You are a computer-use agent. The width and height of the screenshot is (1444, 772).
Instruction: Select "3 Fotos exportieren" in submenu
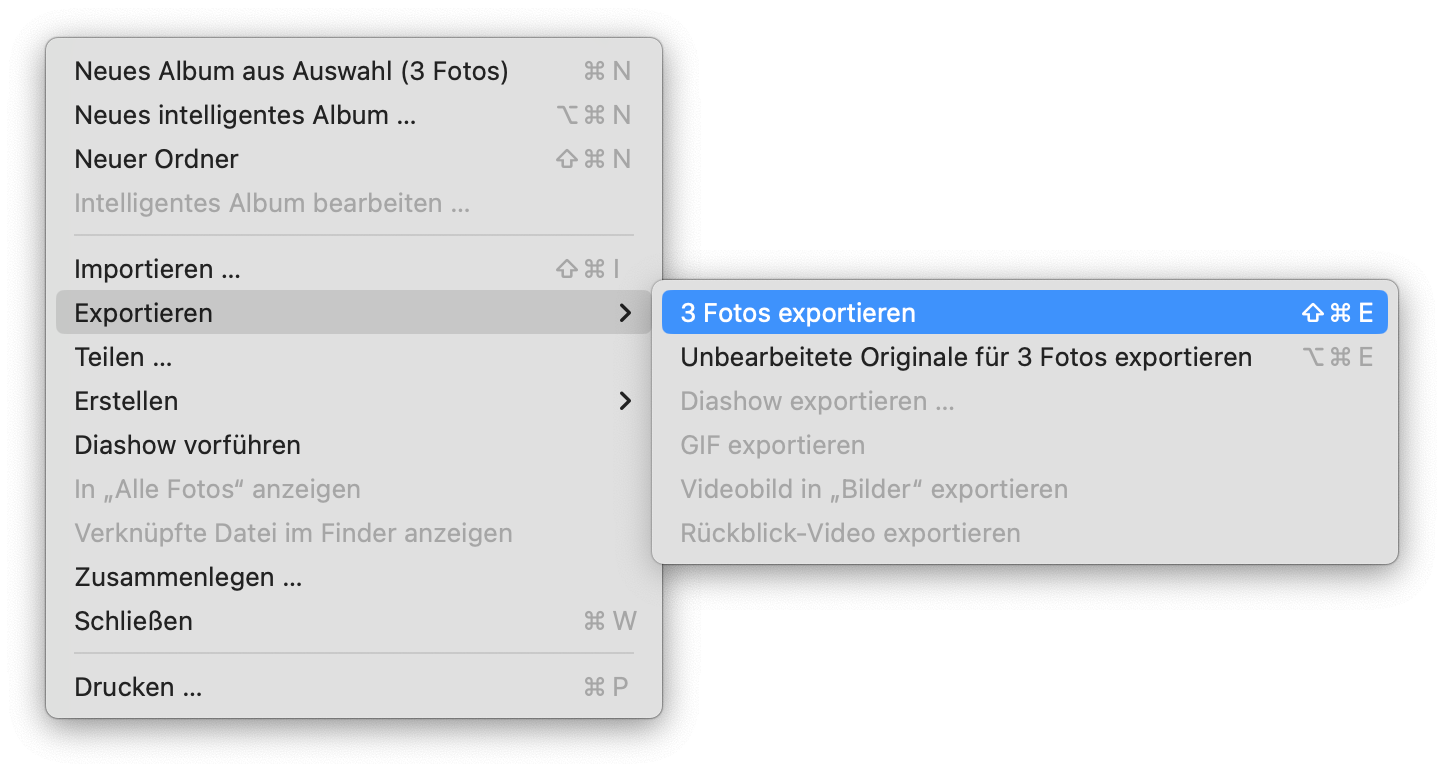(797, 312)
